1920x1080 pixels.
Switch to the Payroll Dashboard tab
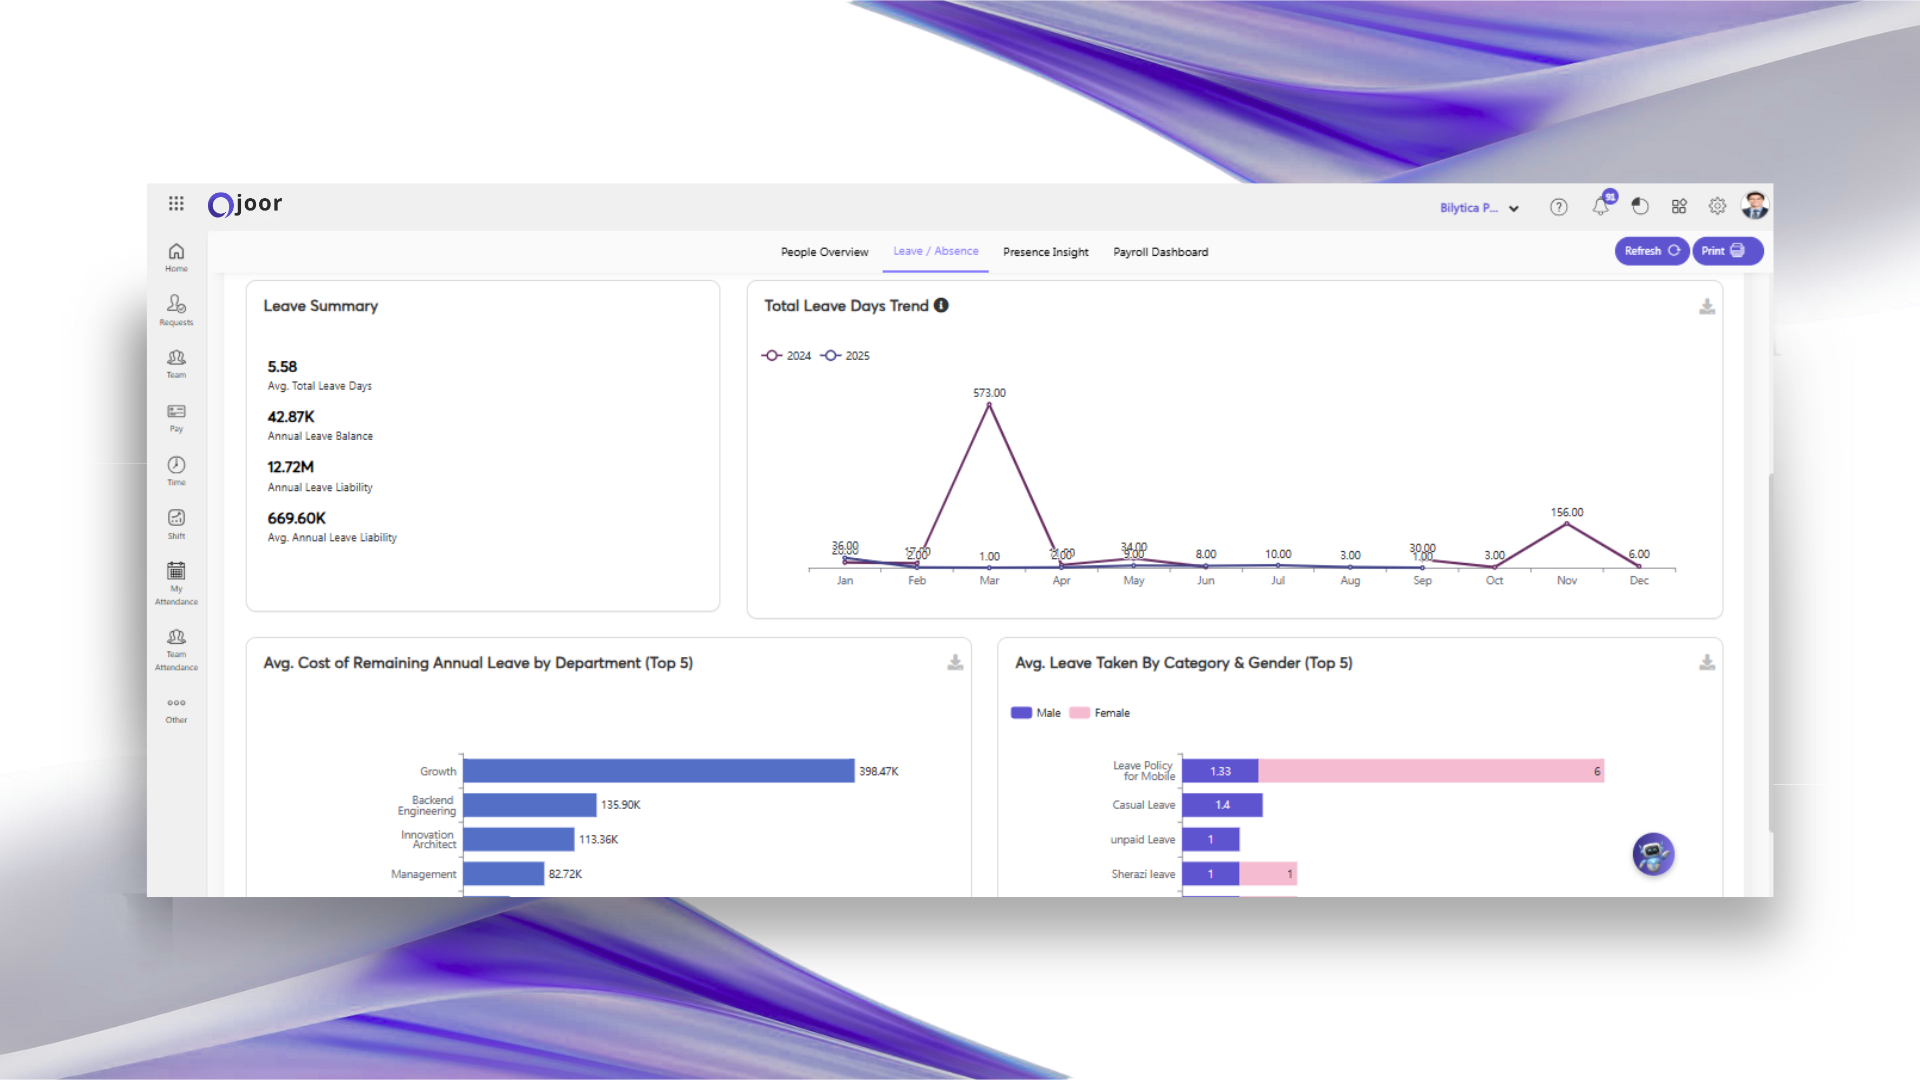[x=1160, y=252]
